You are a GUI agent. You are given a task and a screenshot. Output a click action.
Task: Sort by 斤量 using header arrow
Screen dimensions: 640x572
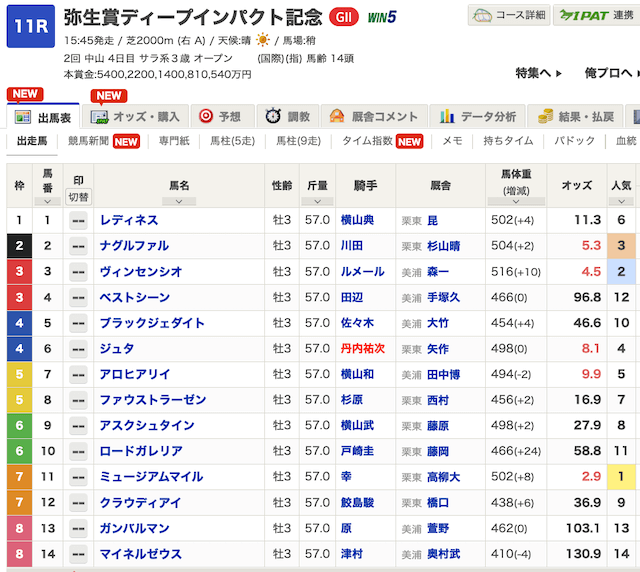pyautogui.click(x=316, y=201)
